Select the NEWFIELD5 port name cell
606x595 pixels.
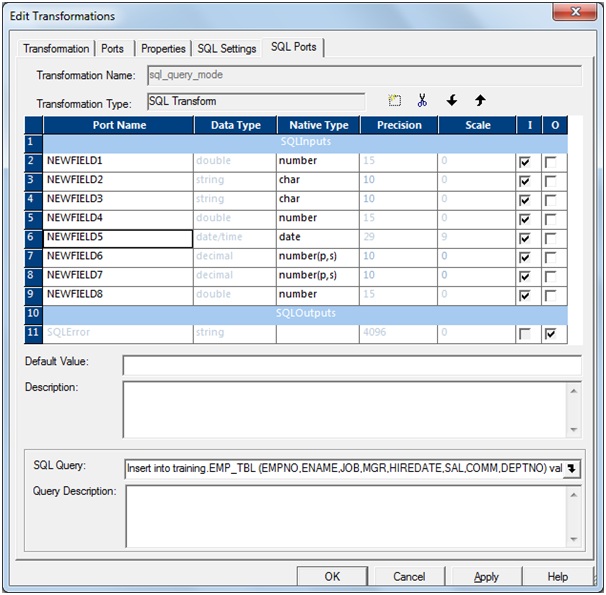[x=118, y=239]
